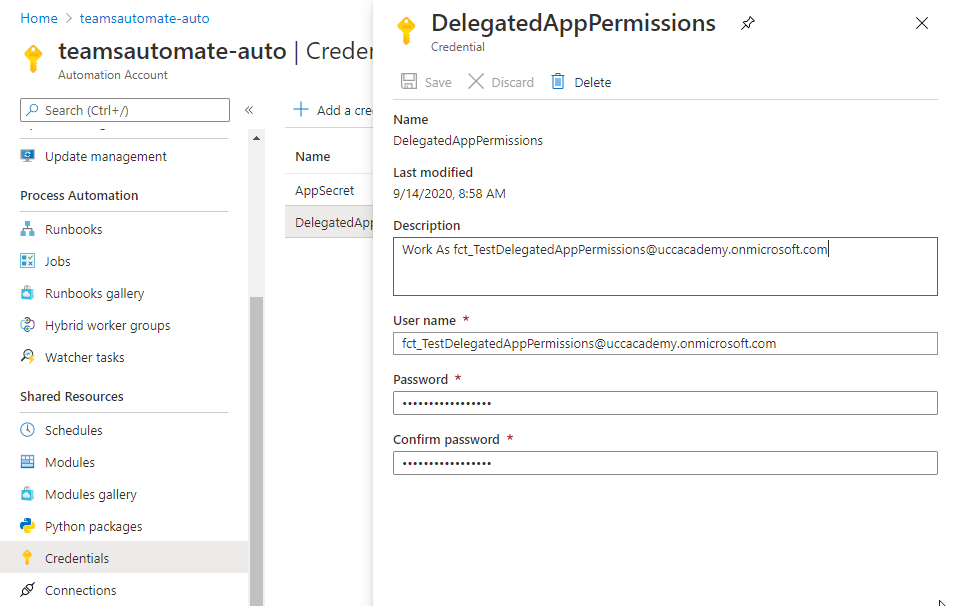Select the Connections menu item
This screenshot has width=958, height=606.
tap(80, 590)
